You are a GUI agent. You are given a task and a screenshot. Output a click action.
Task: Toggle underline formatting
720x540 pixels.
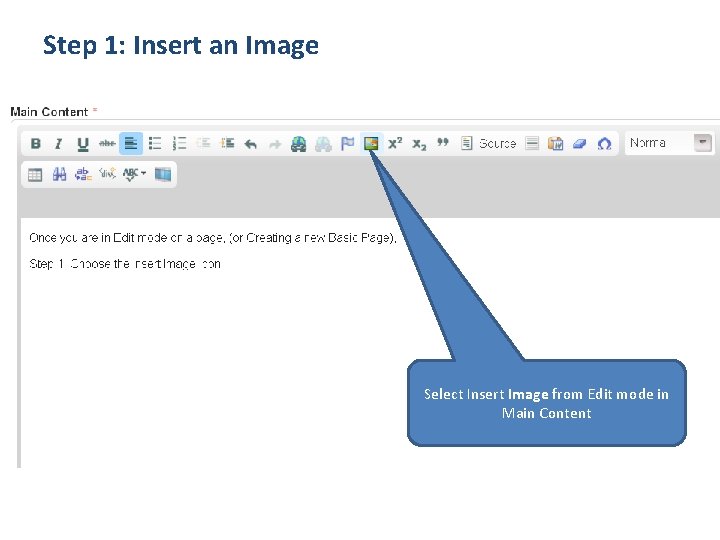coord(83,144)
